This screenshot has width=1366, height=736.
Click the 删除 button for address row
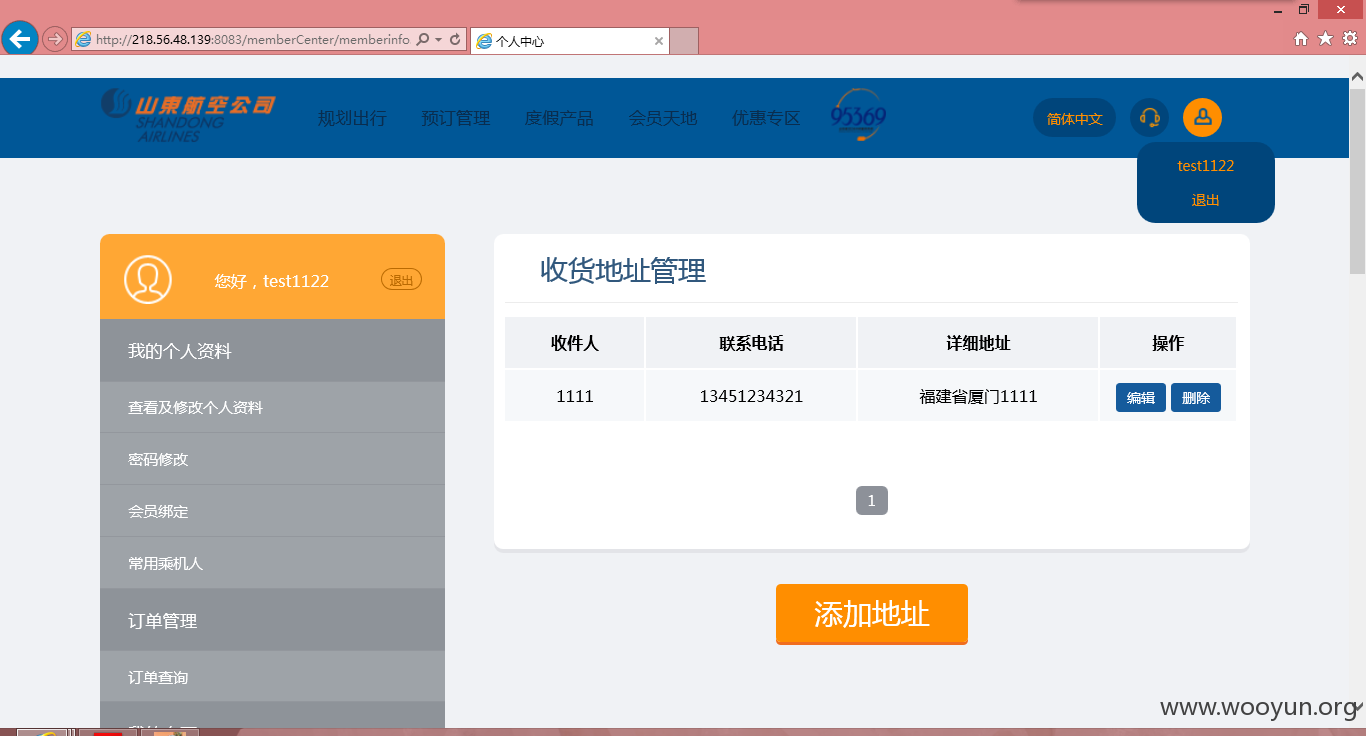tap(1196, 398)
